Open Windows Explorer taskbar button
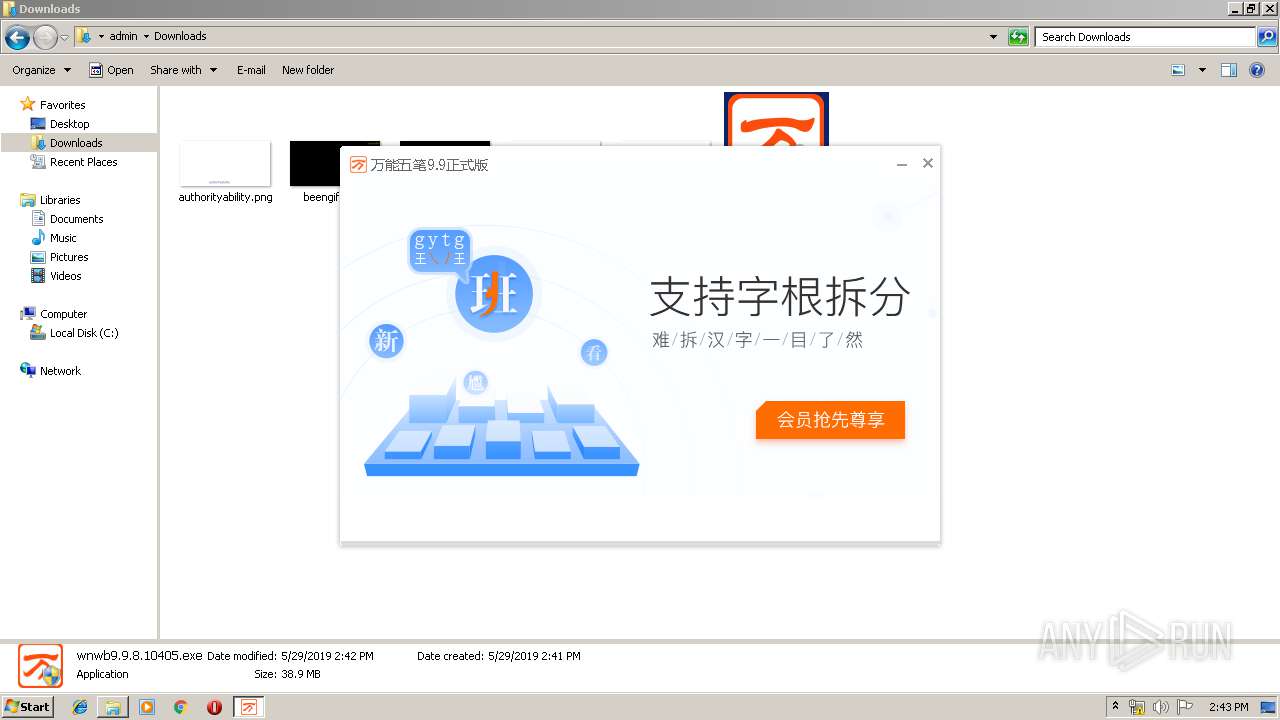 tap(113, 707)
